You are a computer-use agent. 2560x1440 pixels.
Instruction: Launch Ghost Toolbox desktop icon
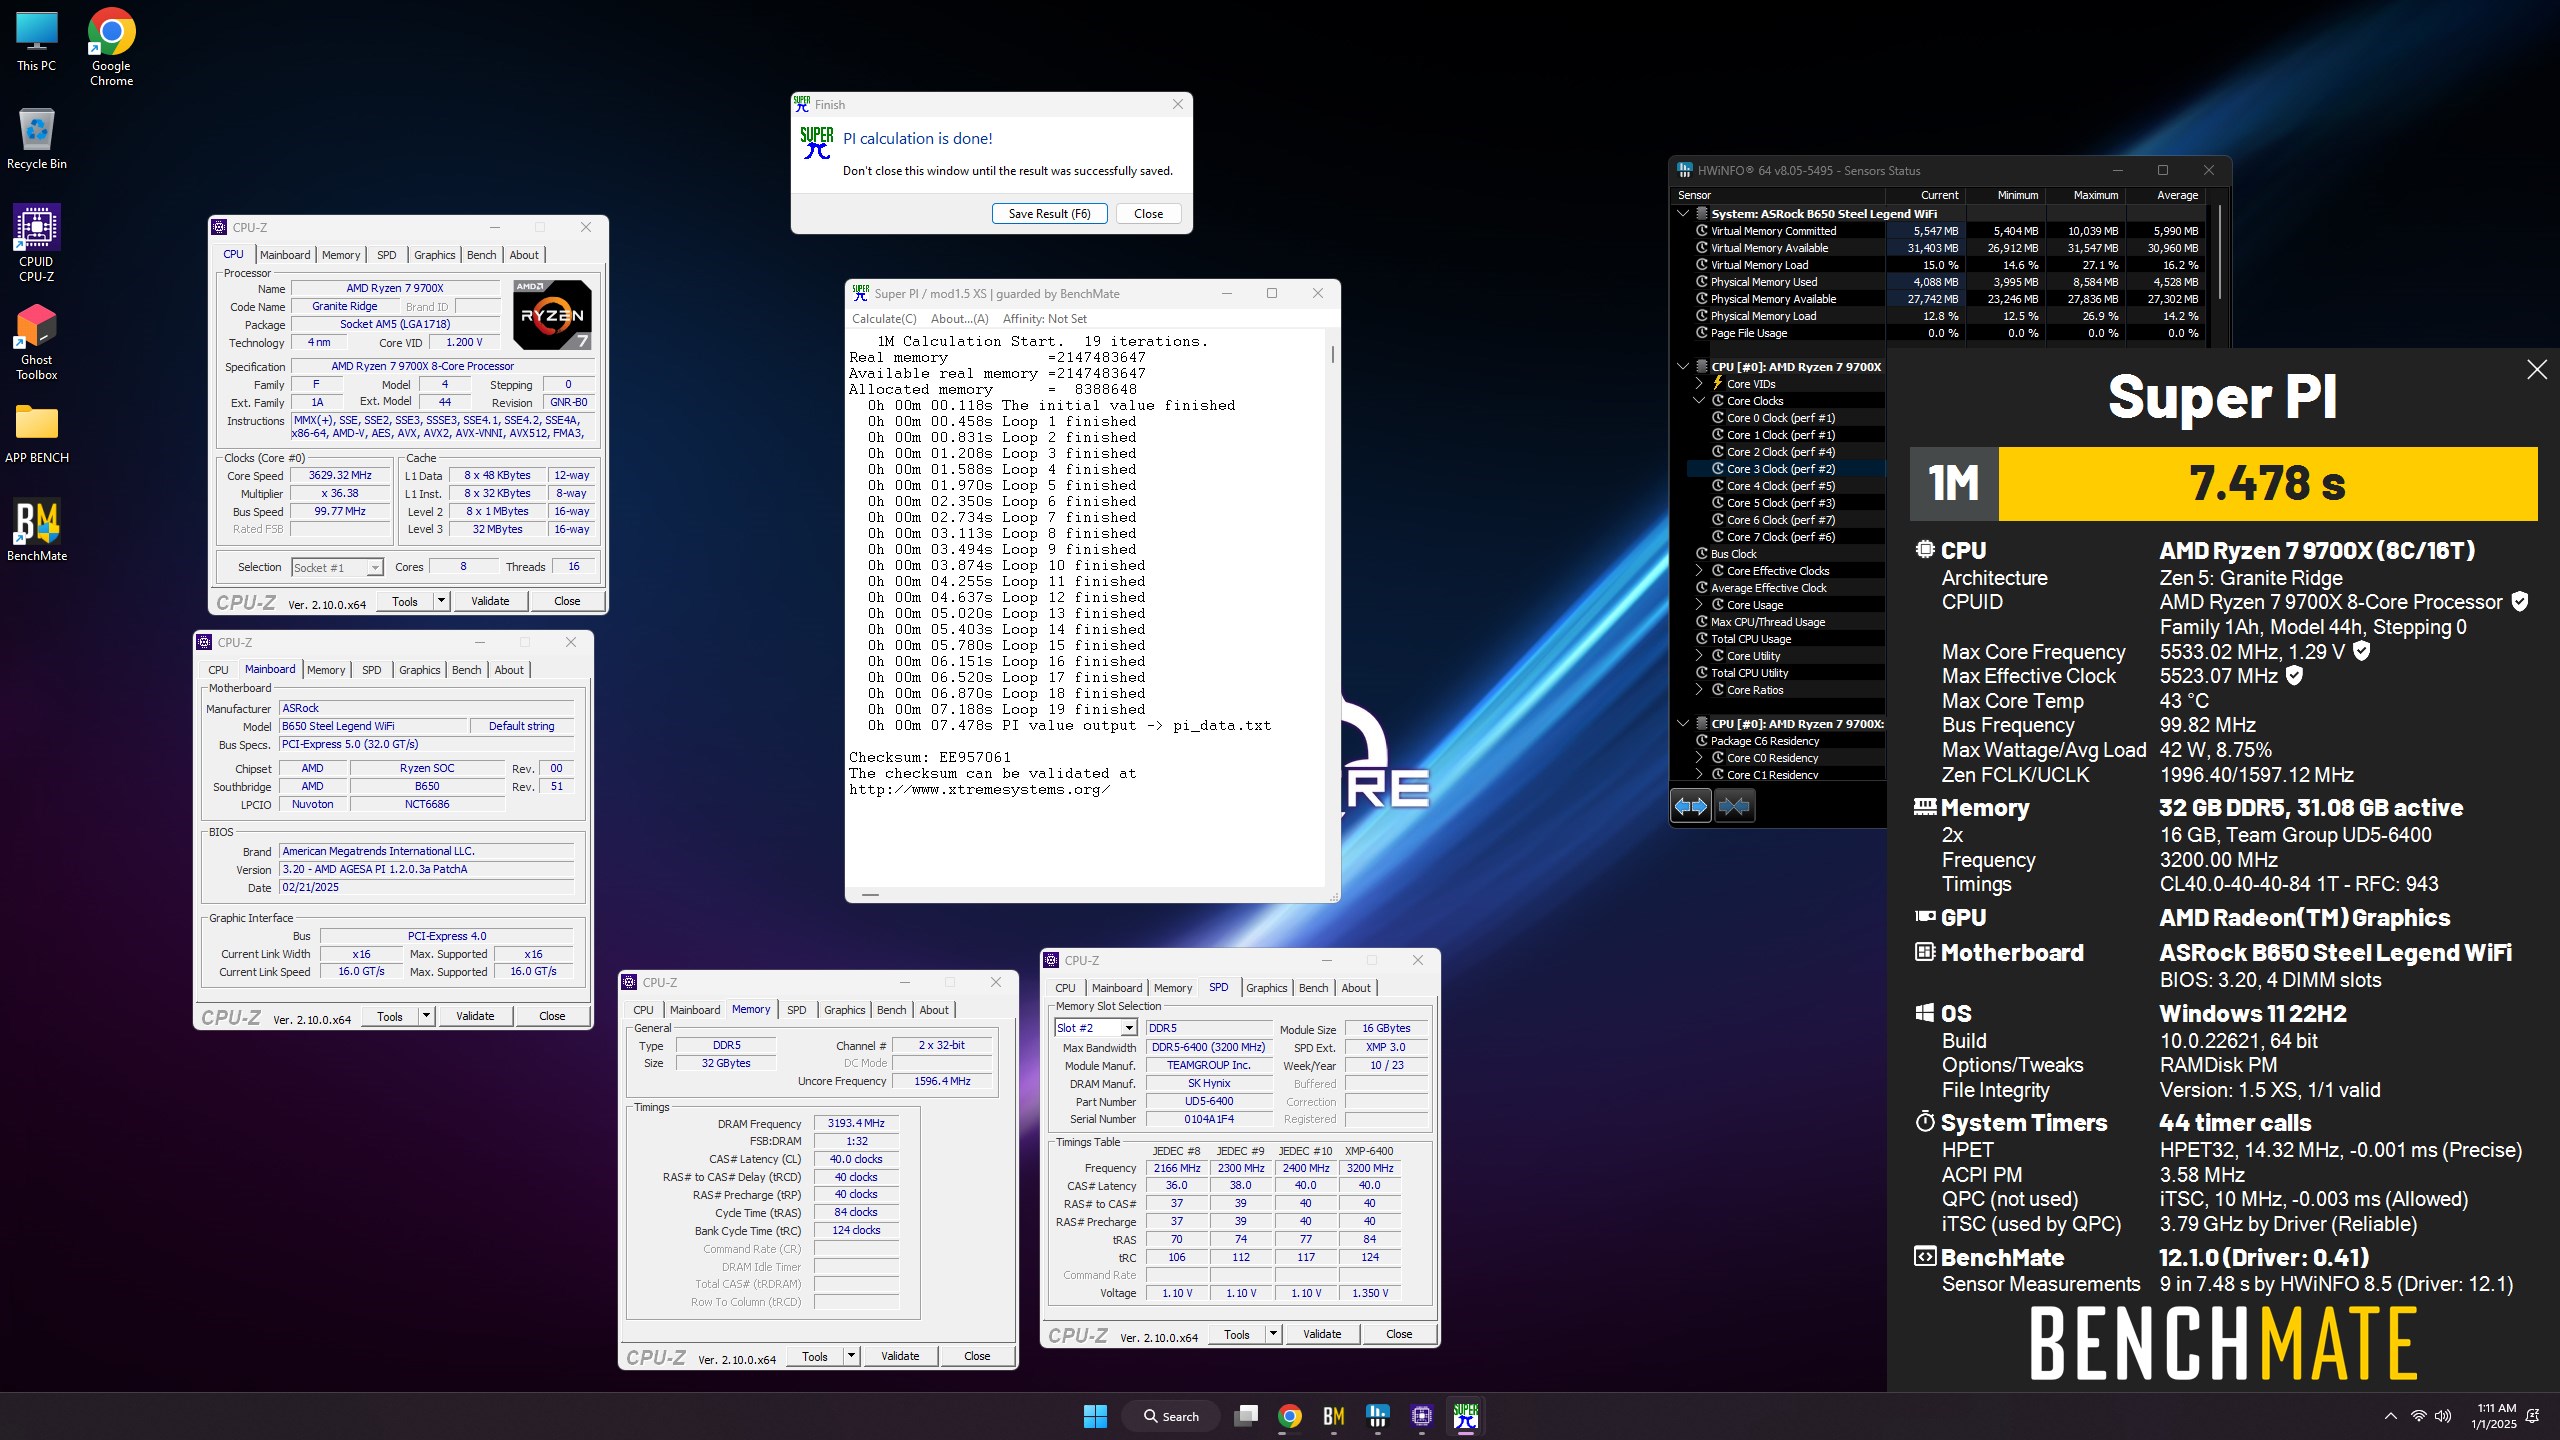(x=36, y=342)
